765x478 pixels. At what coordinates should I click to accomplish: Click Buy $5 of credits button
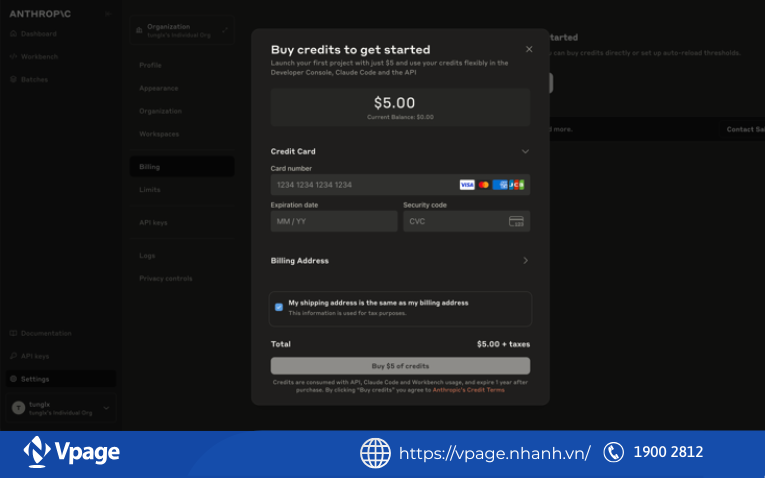[x=400, y=366]
